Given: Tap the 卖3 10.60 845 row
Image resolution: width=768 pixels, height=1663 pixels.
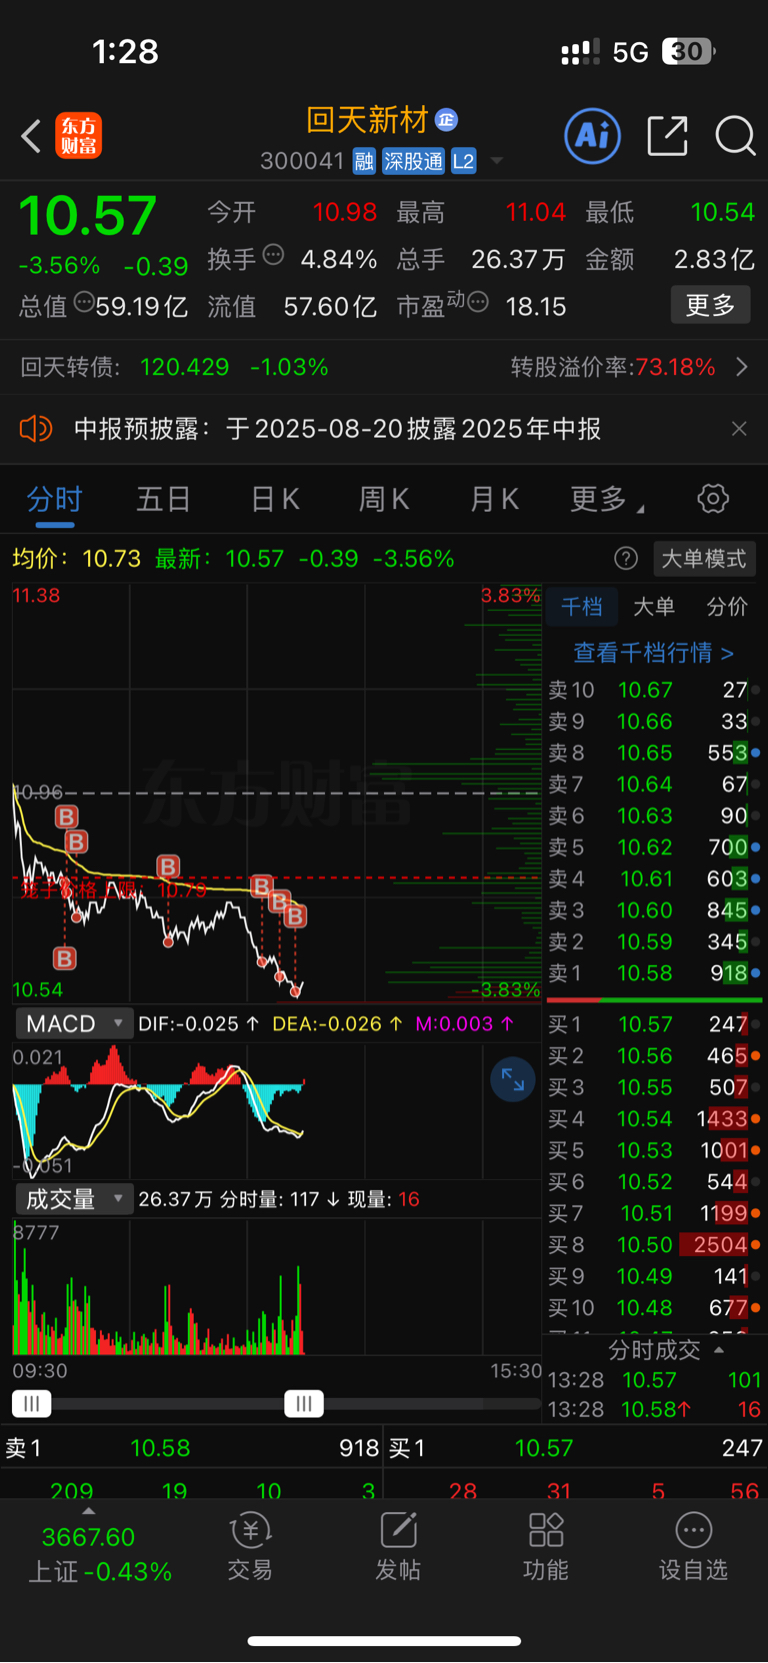Looking at the screenshot, I should coord(655,910).
